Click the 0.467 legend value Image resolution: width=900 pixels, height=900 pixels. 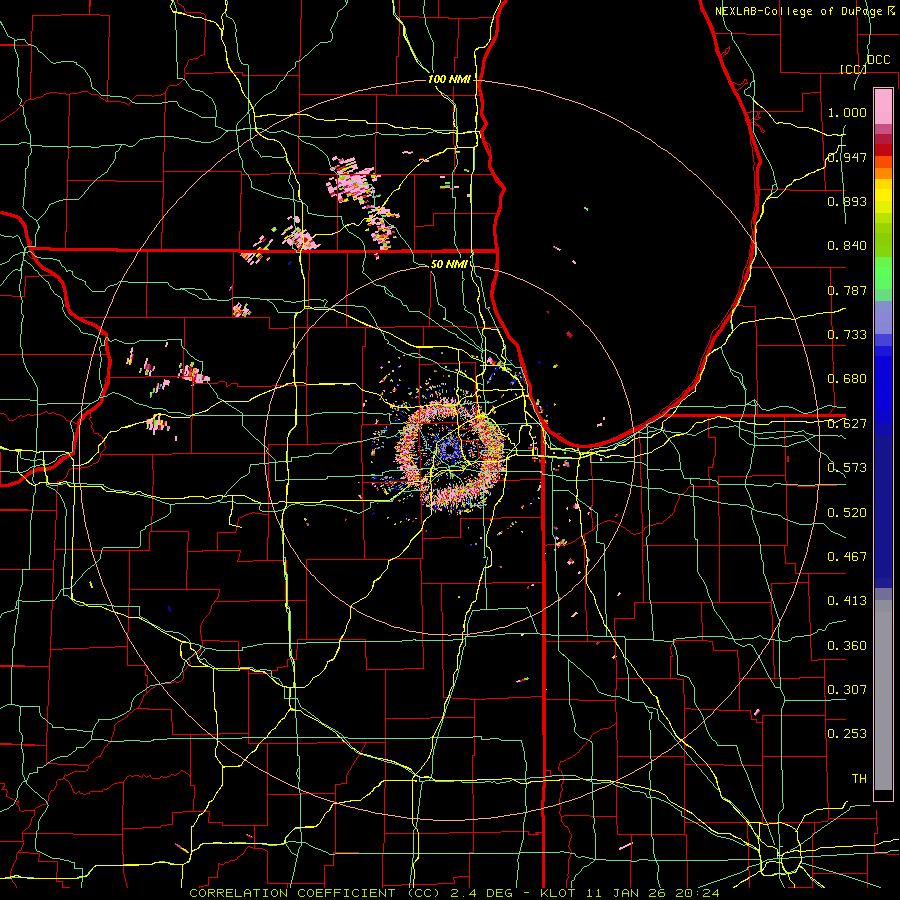(x=847, y=557)
